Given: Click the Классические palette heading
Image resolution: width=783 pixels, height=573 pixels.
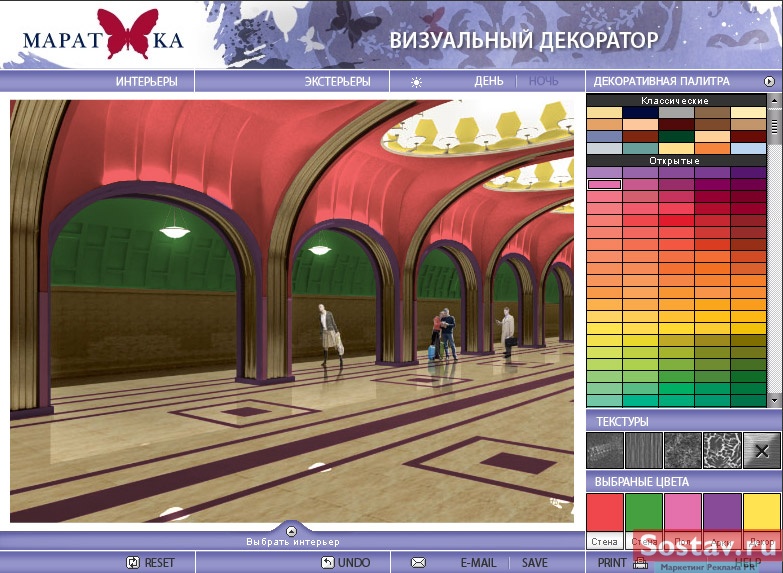Looking at the screenshot, I should (675, 100).
